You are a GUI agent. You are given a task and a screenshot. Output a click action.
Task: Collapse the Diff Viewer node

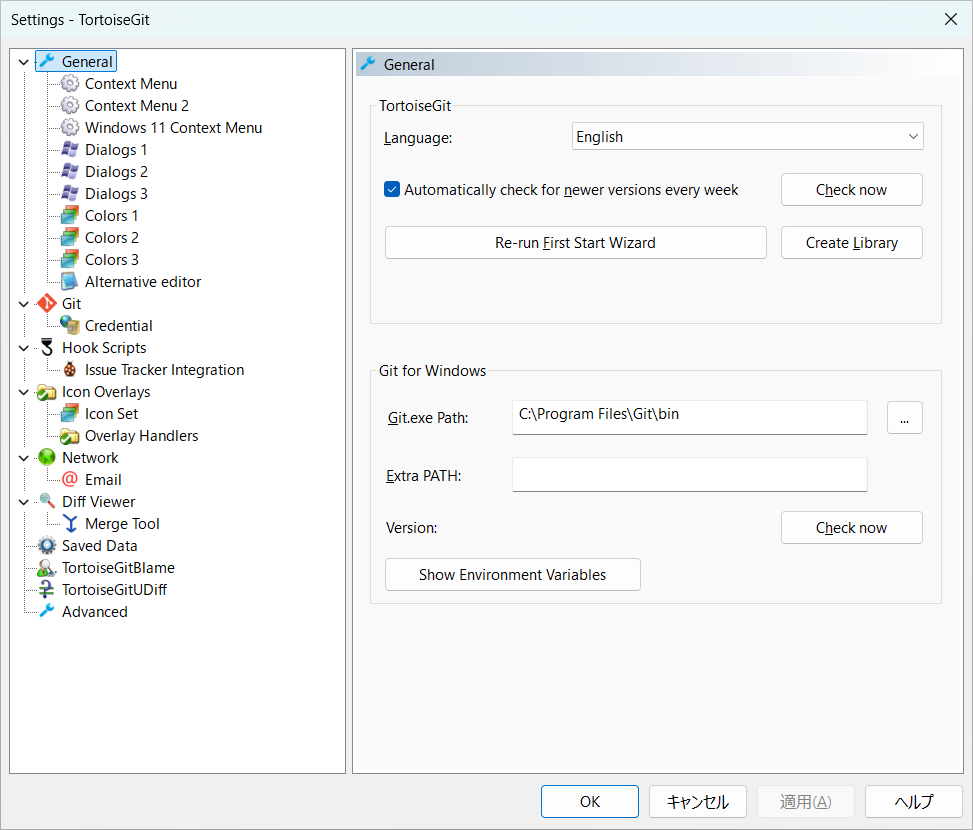24,502
